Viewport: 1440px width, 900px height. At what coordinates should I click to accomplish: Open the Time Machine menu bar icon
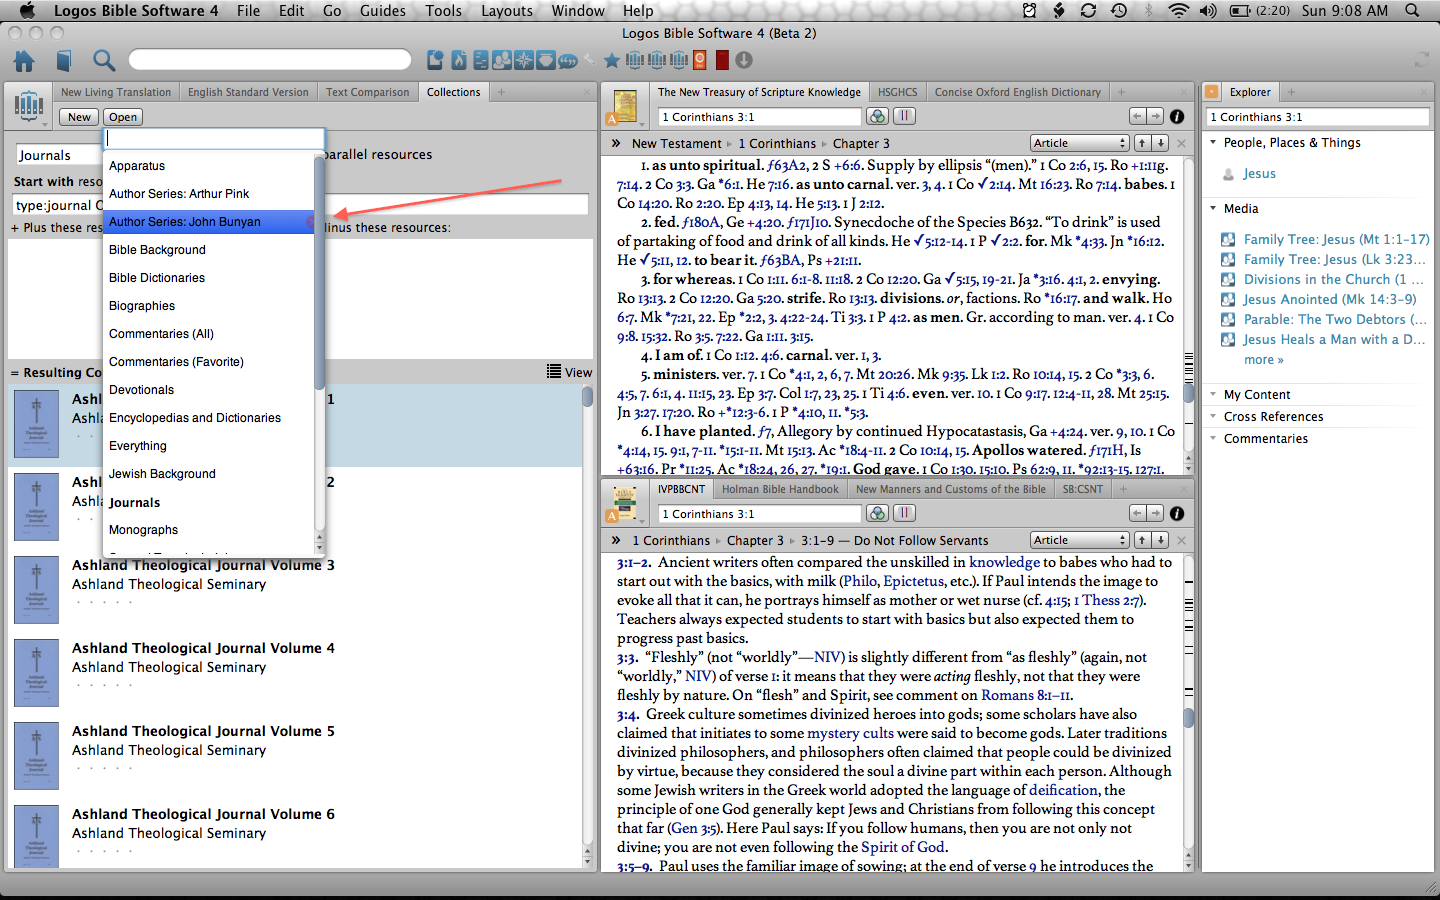pyautogui.click(x=1119, y=11)
